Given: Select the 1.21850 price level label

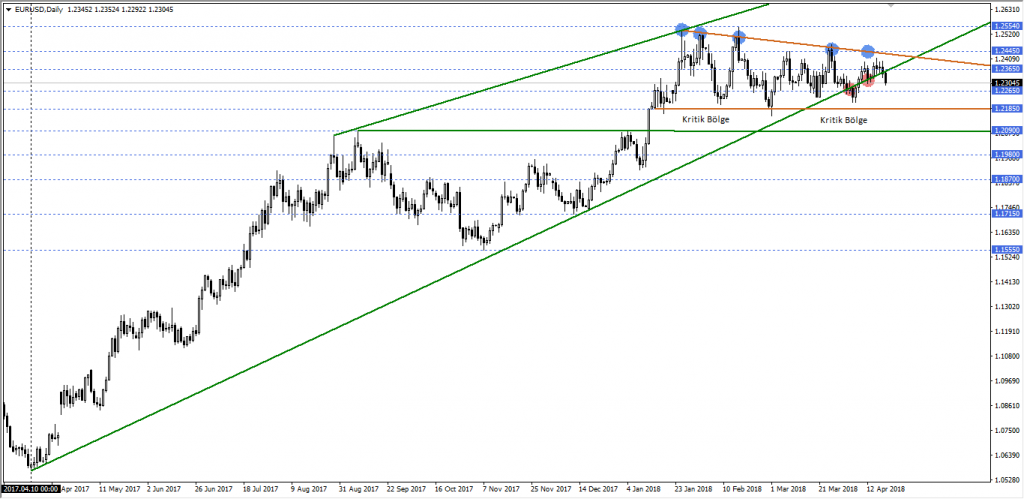Looking at the screenshot, I should (1006, 108).
